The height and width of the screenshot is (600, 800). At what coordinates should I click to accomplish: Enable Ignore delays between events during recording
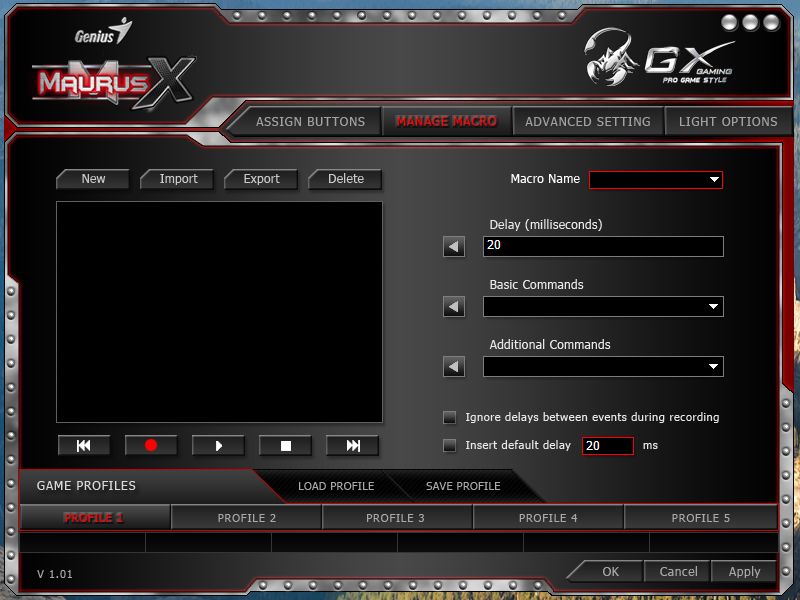pyautogui.click(x=449, y=417)
